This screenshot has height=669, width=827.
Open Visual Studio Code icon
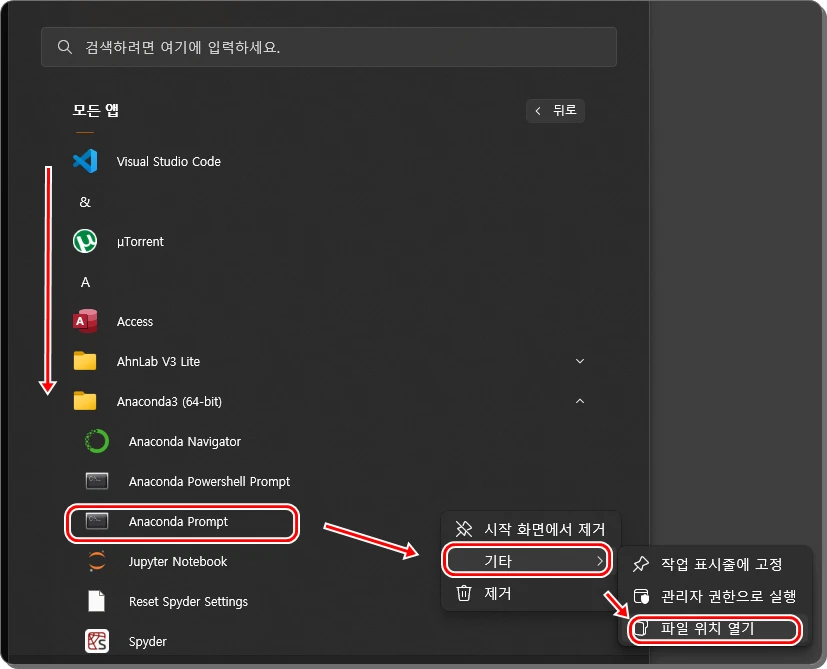pyautogui.click(x=85, y=161)
